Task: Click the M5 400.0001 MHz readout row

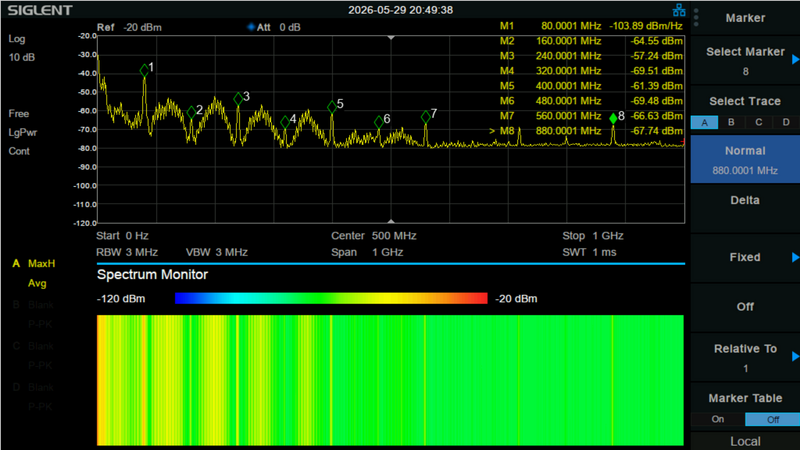Action: (591, 86)
